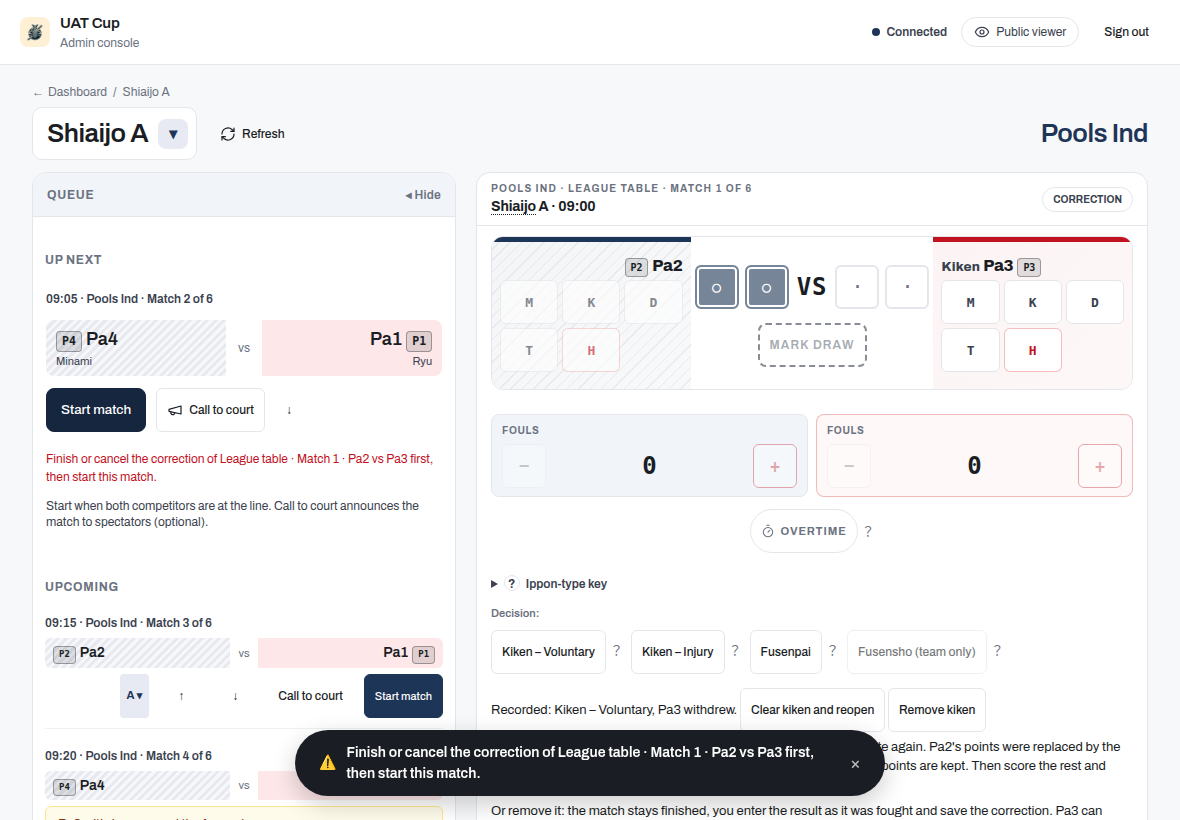
Task: Show help for Overtime
Action: click(868, 531)
